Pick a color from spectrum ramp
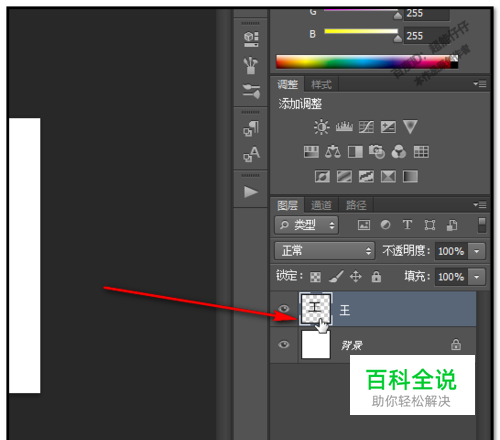The height and width of the screenshot is (440, 500). (x=363, y=62)
